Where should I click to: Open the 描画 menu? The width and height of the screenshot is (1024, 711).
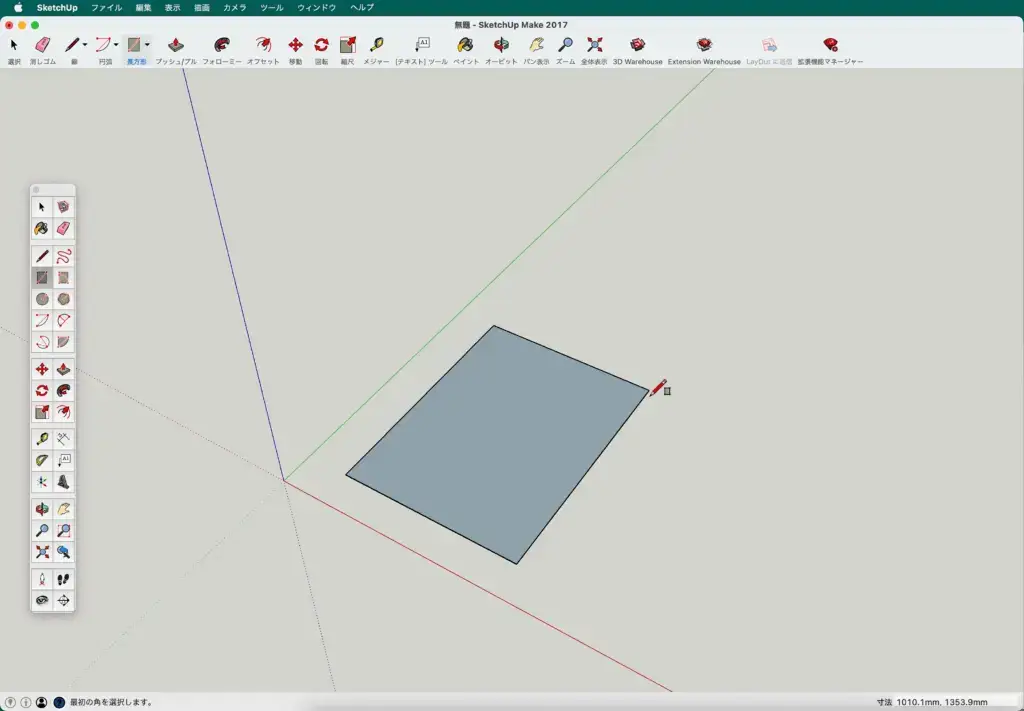[x=202, y=8]
